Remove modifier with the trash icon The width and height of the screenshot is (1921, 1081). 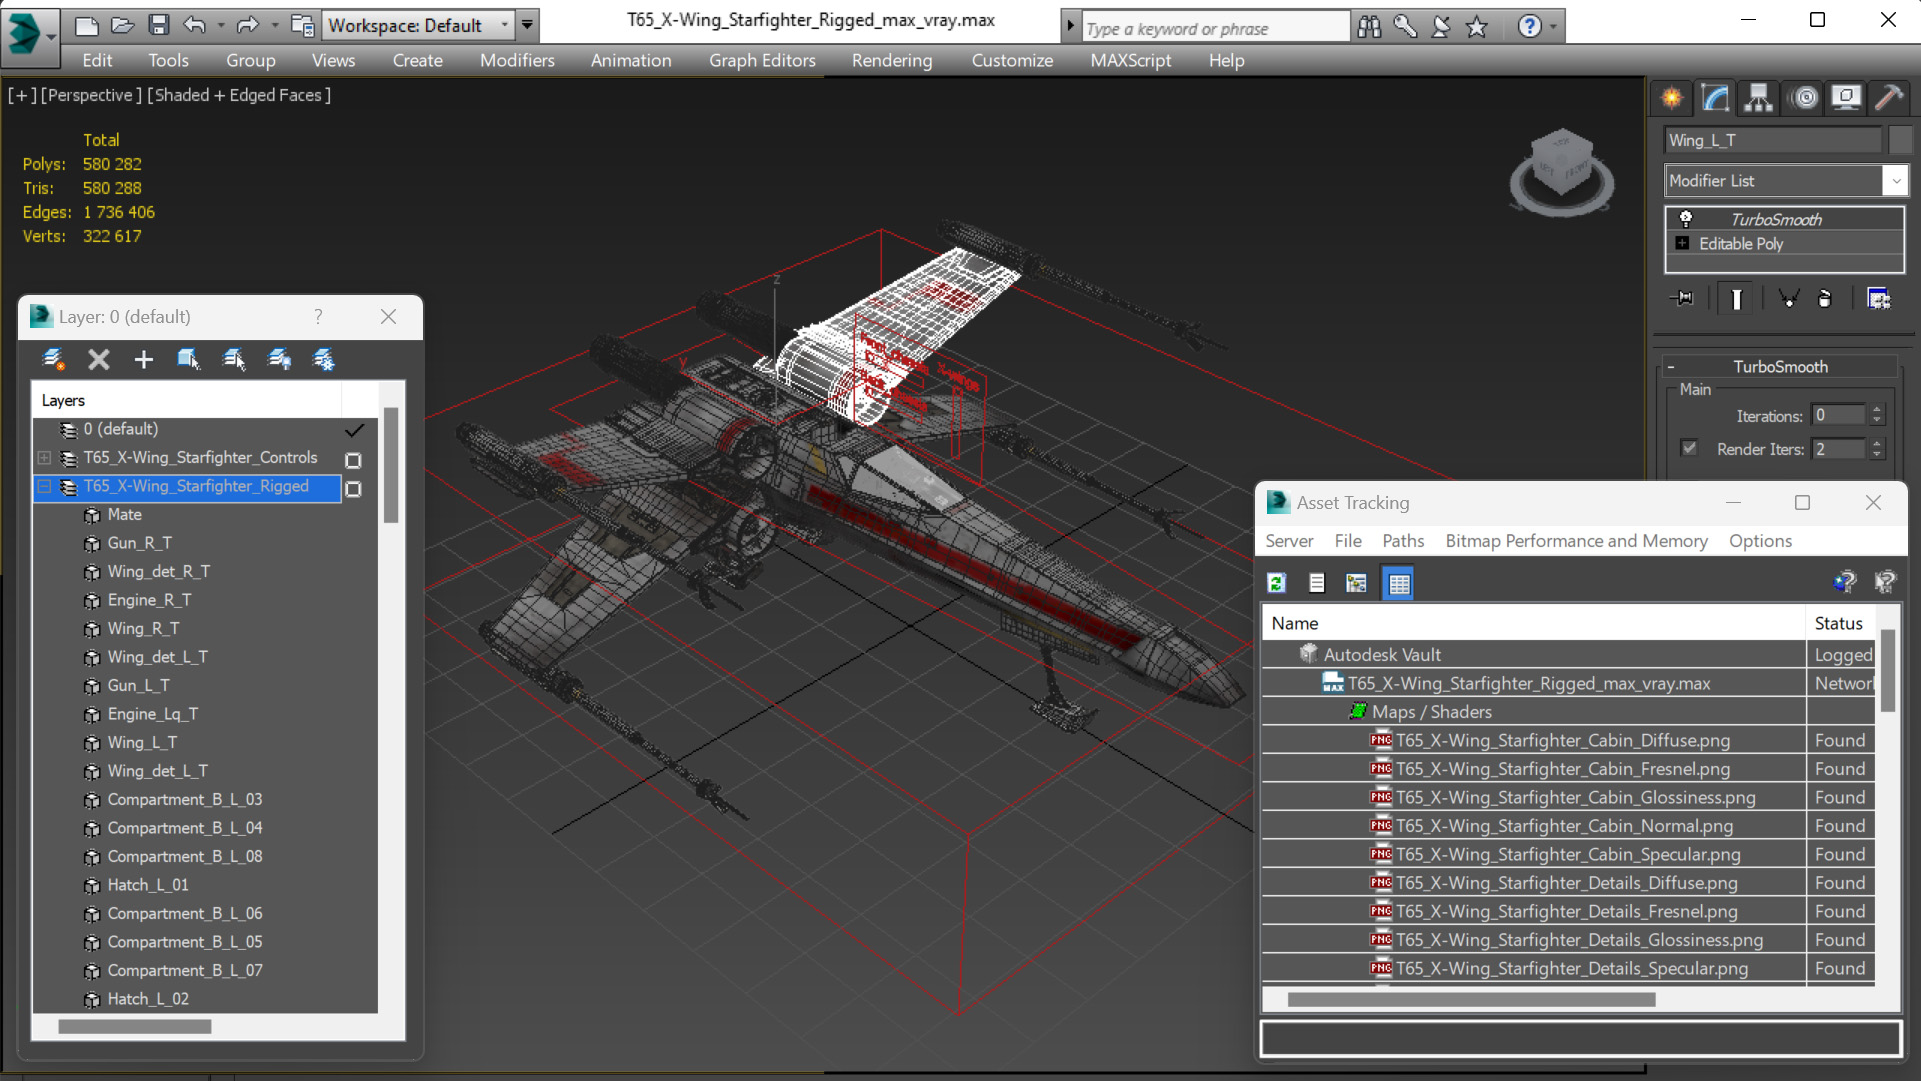(x=1825, y=299)
